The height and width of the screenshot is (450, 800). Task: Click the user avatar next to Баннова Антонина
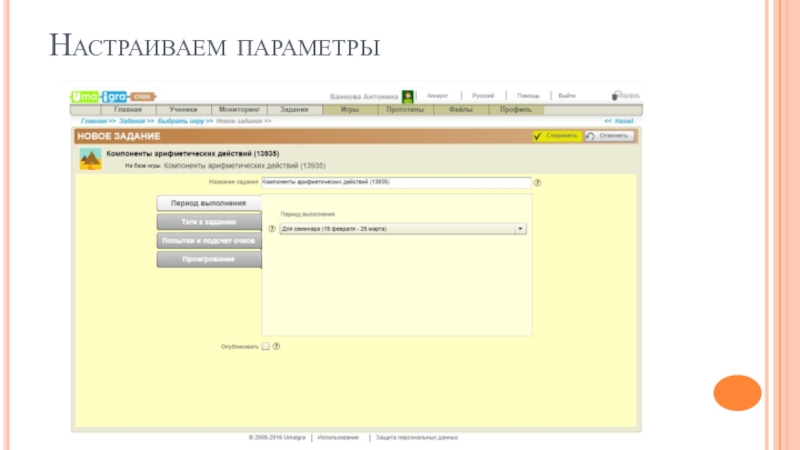[408, 97]
